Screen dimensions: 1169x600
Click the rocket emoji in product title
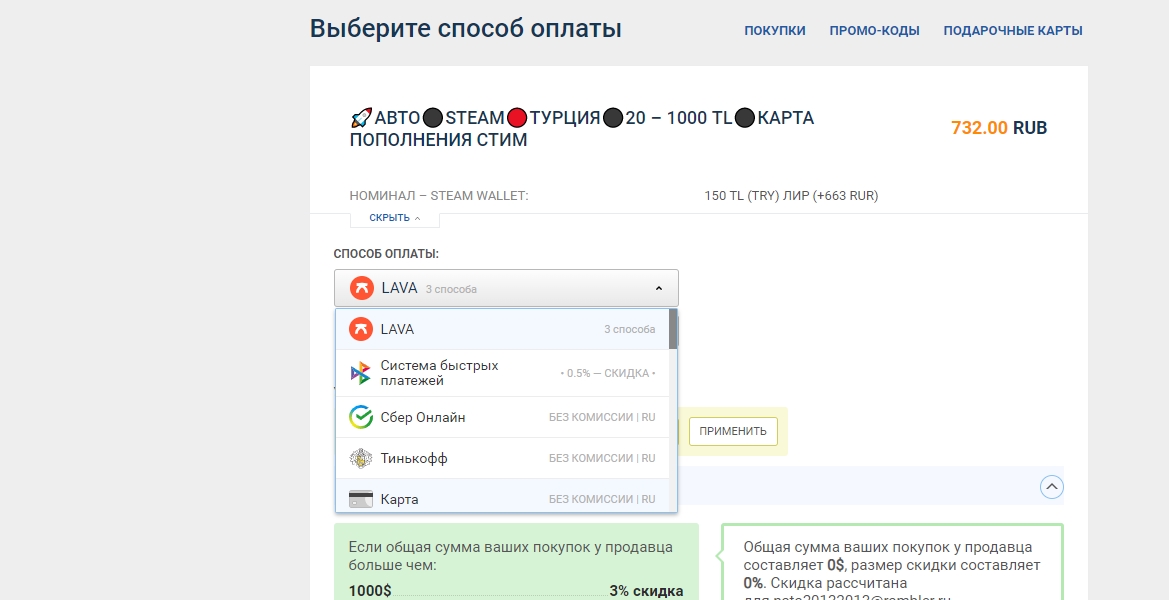[361, 118]
